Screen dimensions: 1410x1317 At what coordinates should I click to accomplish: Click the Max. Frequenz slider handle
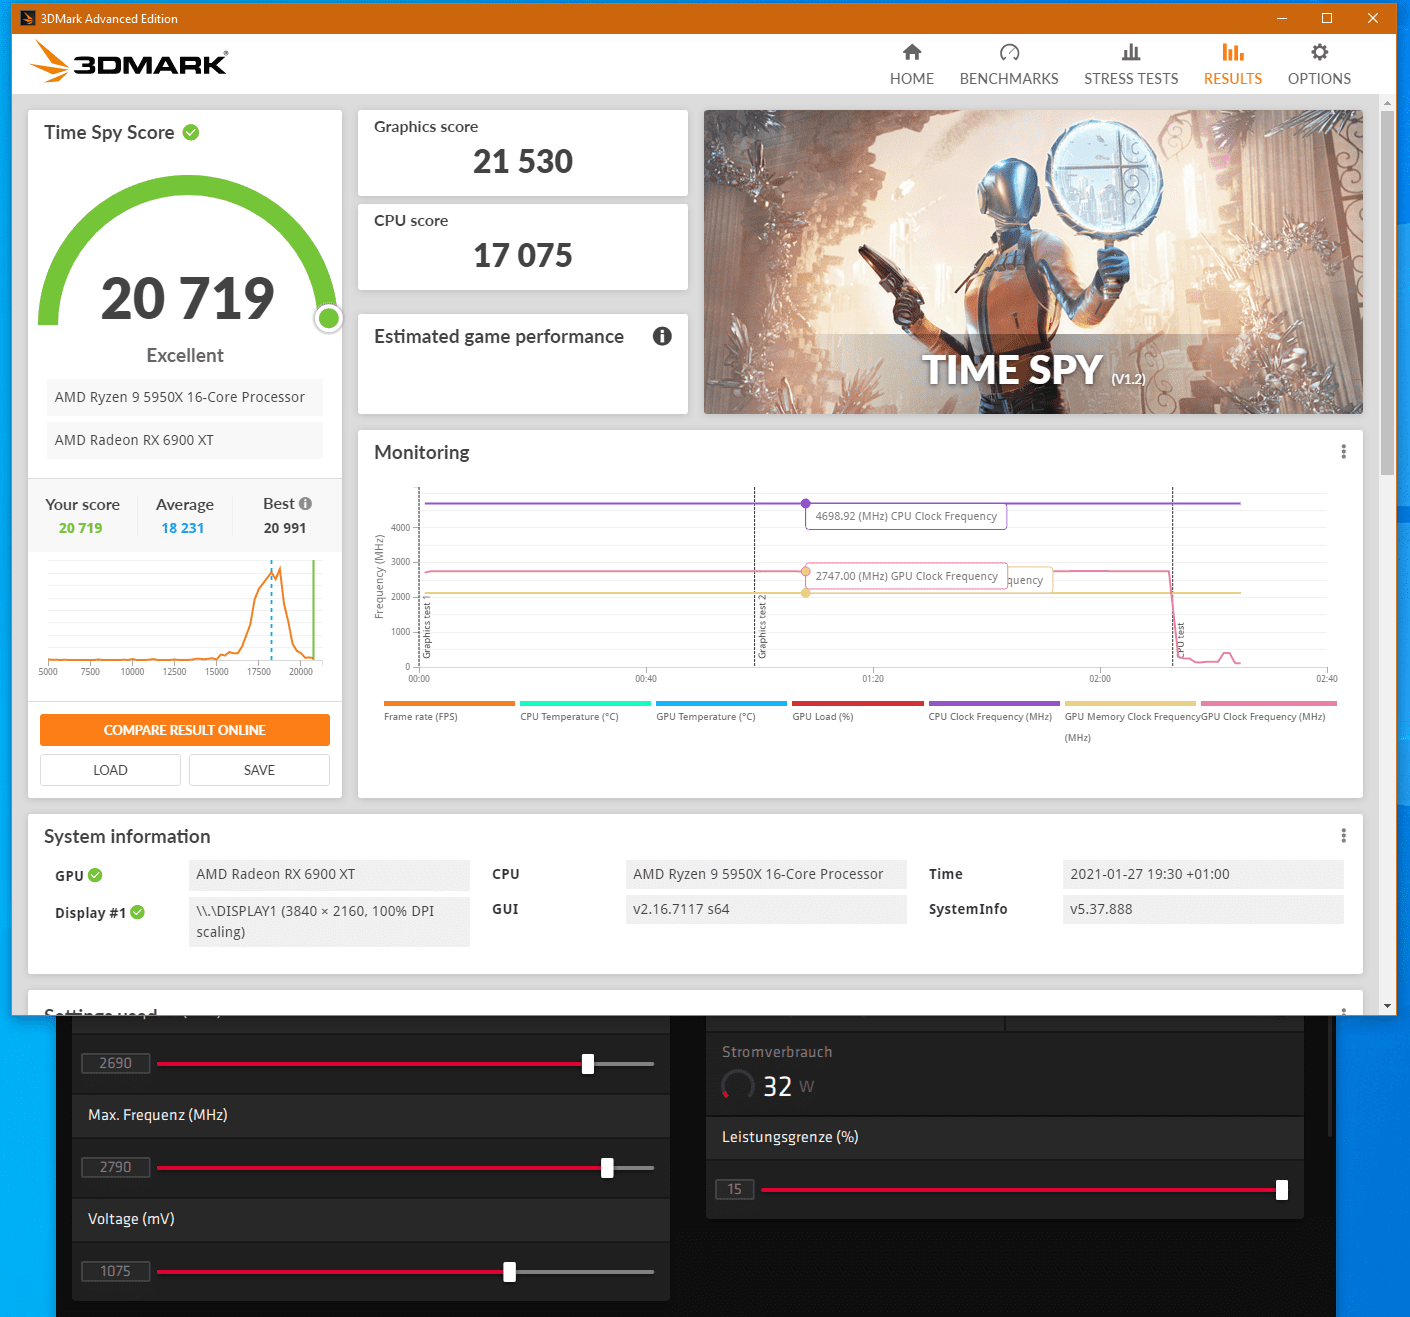coord(607,1168)
